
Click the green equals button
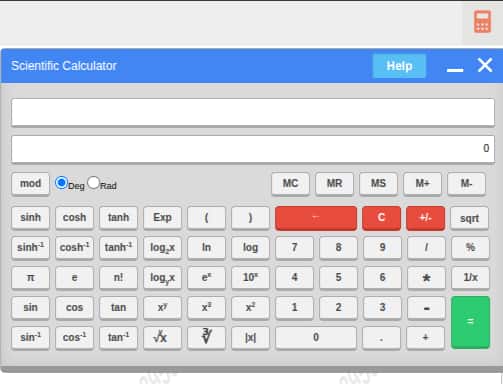point(470,322)
